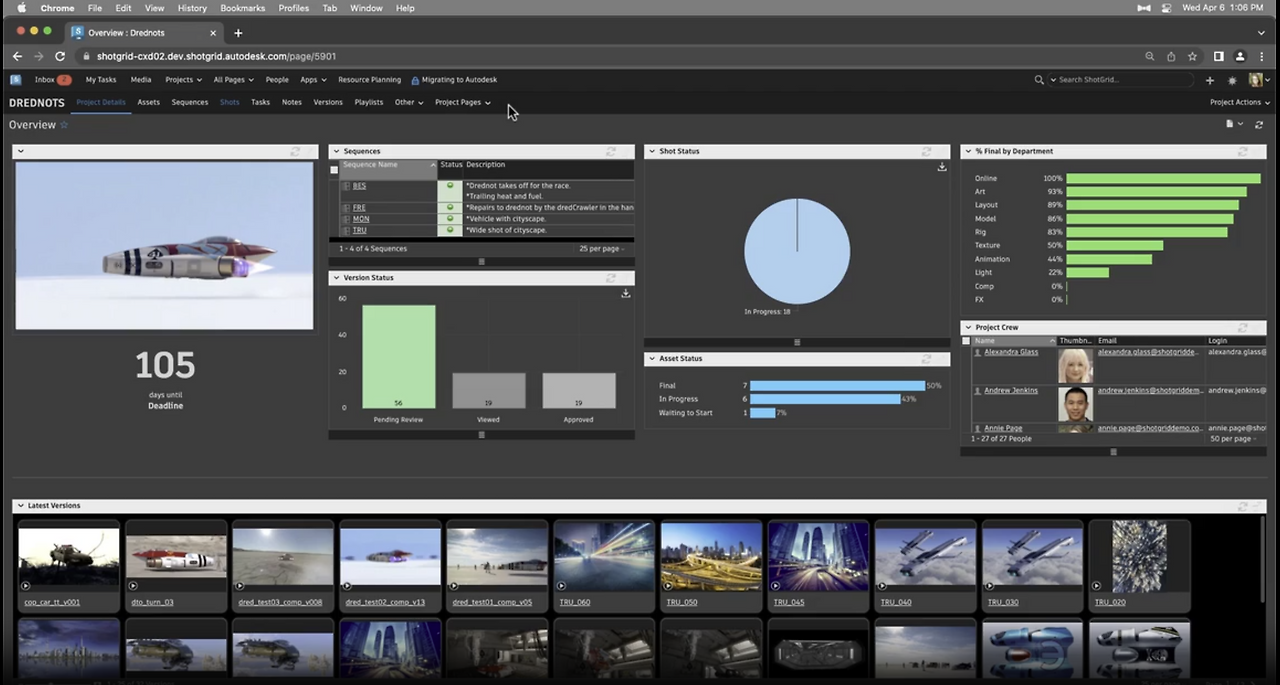Switch to the Assets tab
Screen dimensions: 1280x685
click(148, 102)
